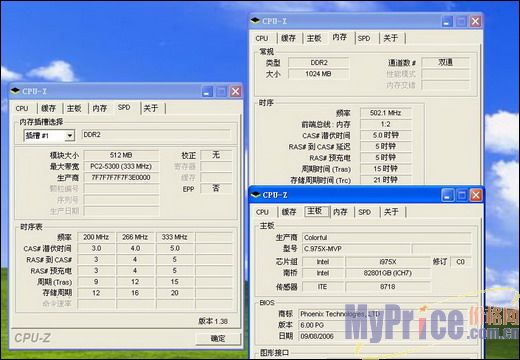Close the mainboard CPU-Z window
Image resolution: width=520 pixels, height=360 pixels.
tap(476, 195)
